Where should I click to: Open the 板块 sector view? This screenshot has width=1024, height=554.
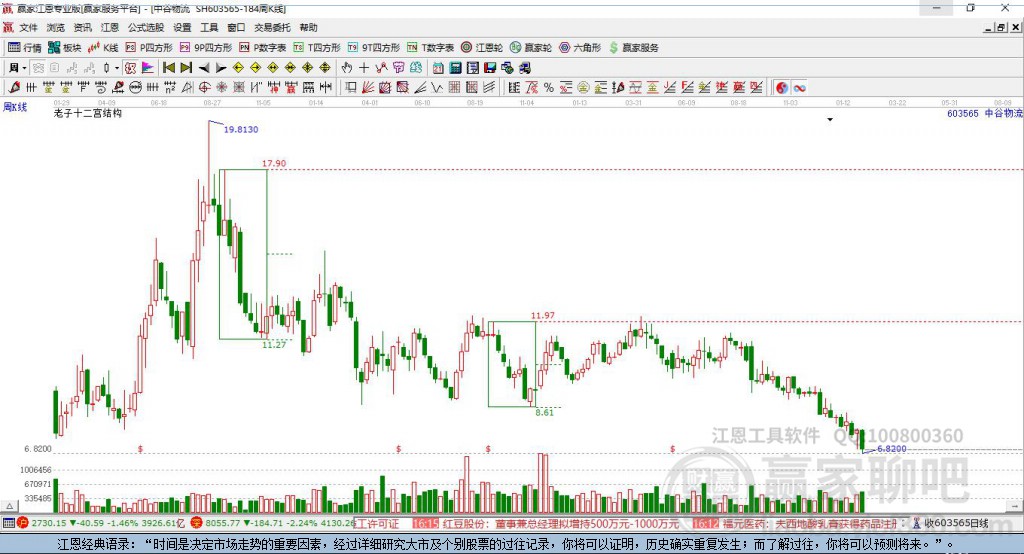[x=64, y=48]
